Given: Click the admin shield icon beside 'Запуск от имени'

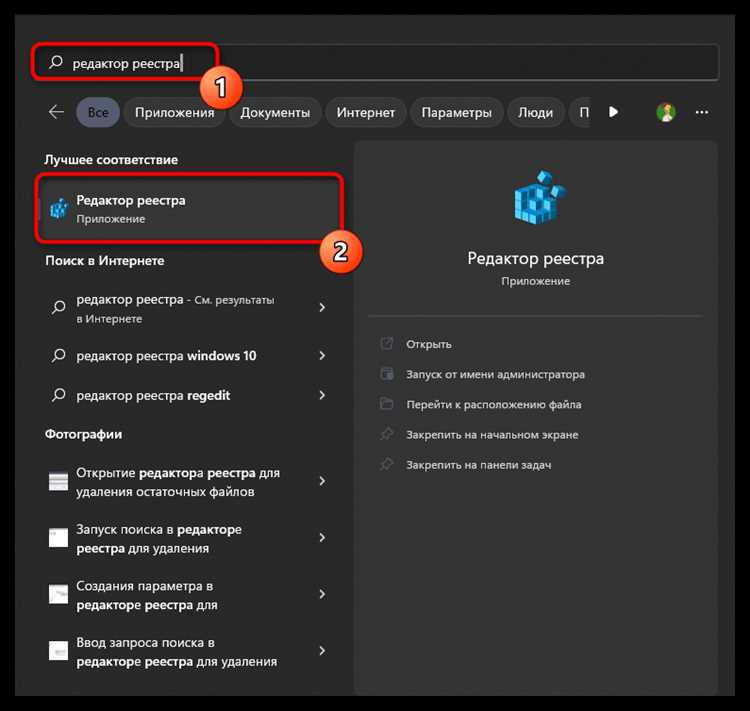Looking at the screenshot, I should (x=386, y=373).
